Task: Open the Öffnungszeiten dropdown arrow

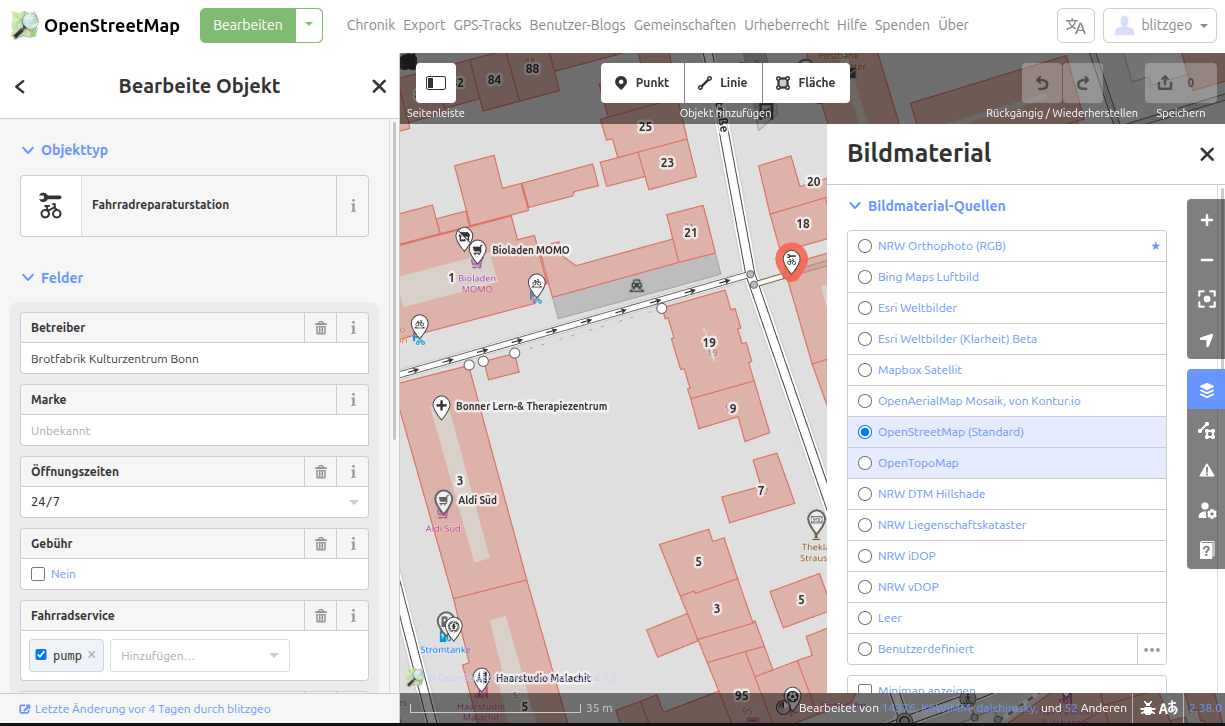Action: pos(354,502)
